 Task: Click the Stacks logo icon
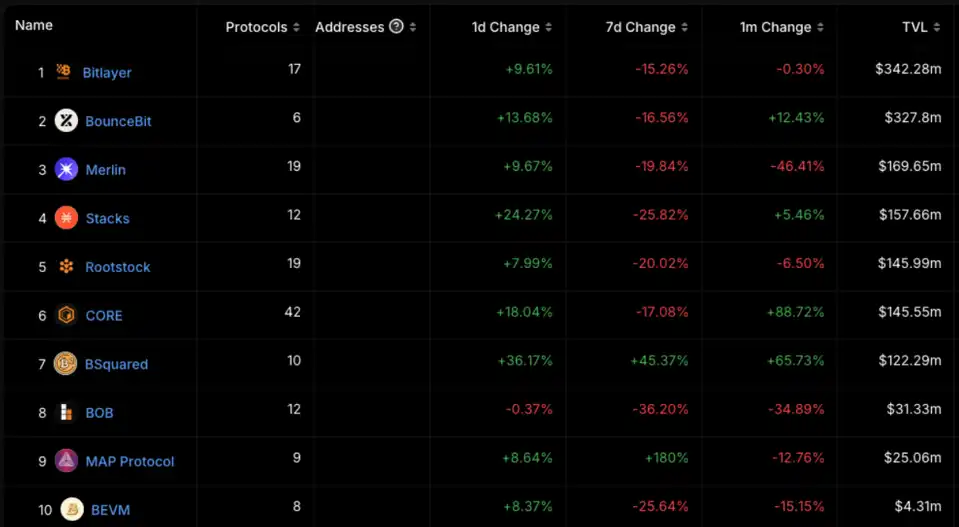click(x=66, y=218)
